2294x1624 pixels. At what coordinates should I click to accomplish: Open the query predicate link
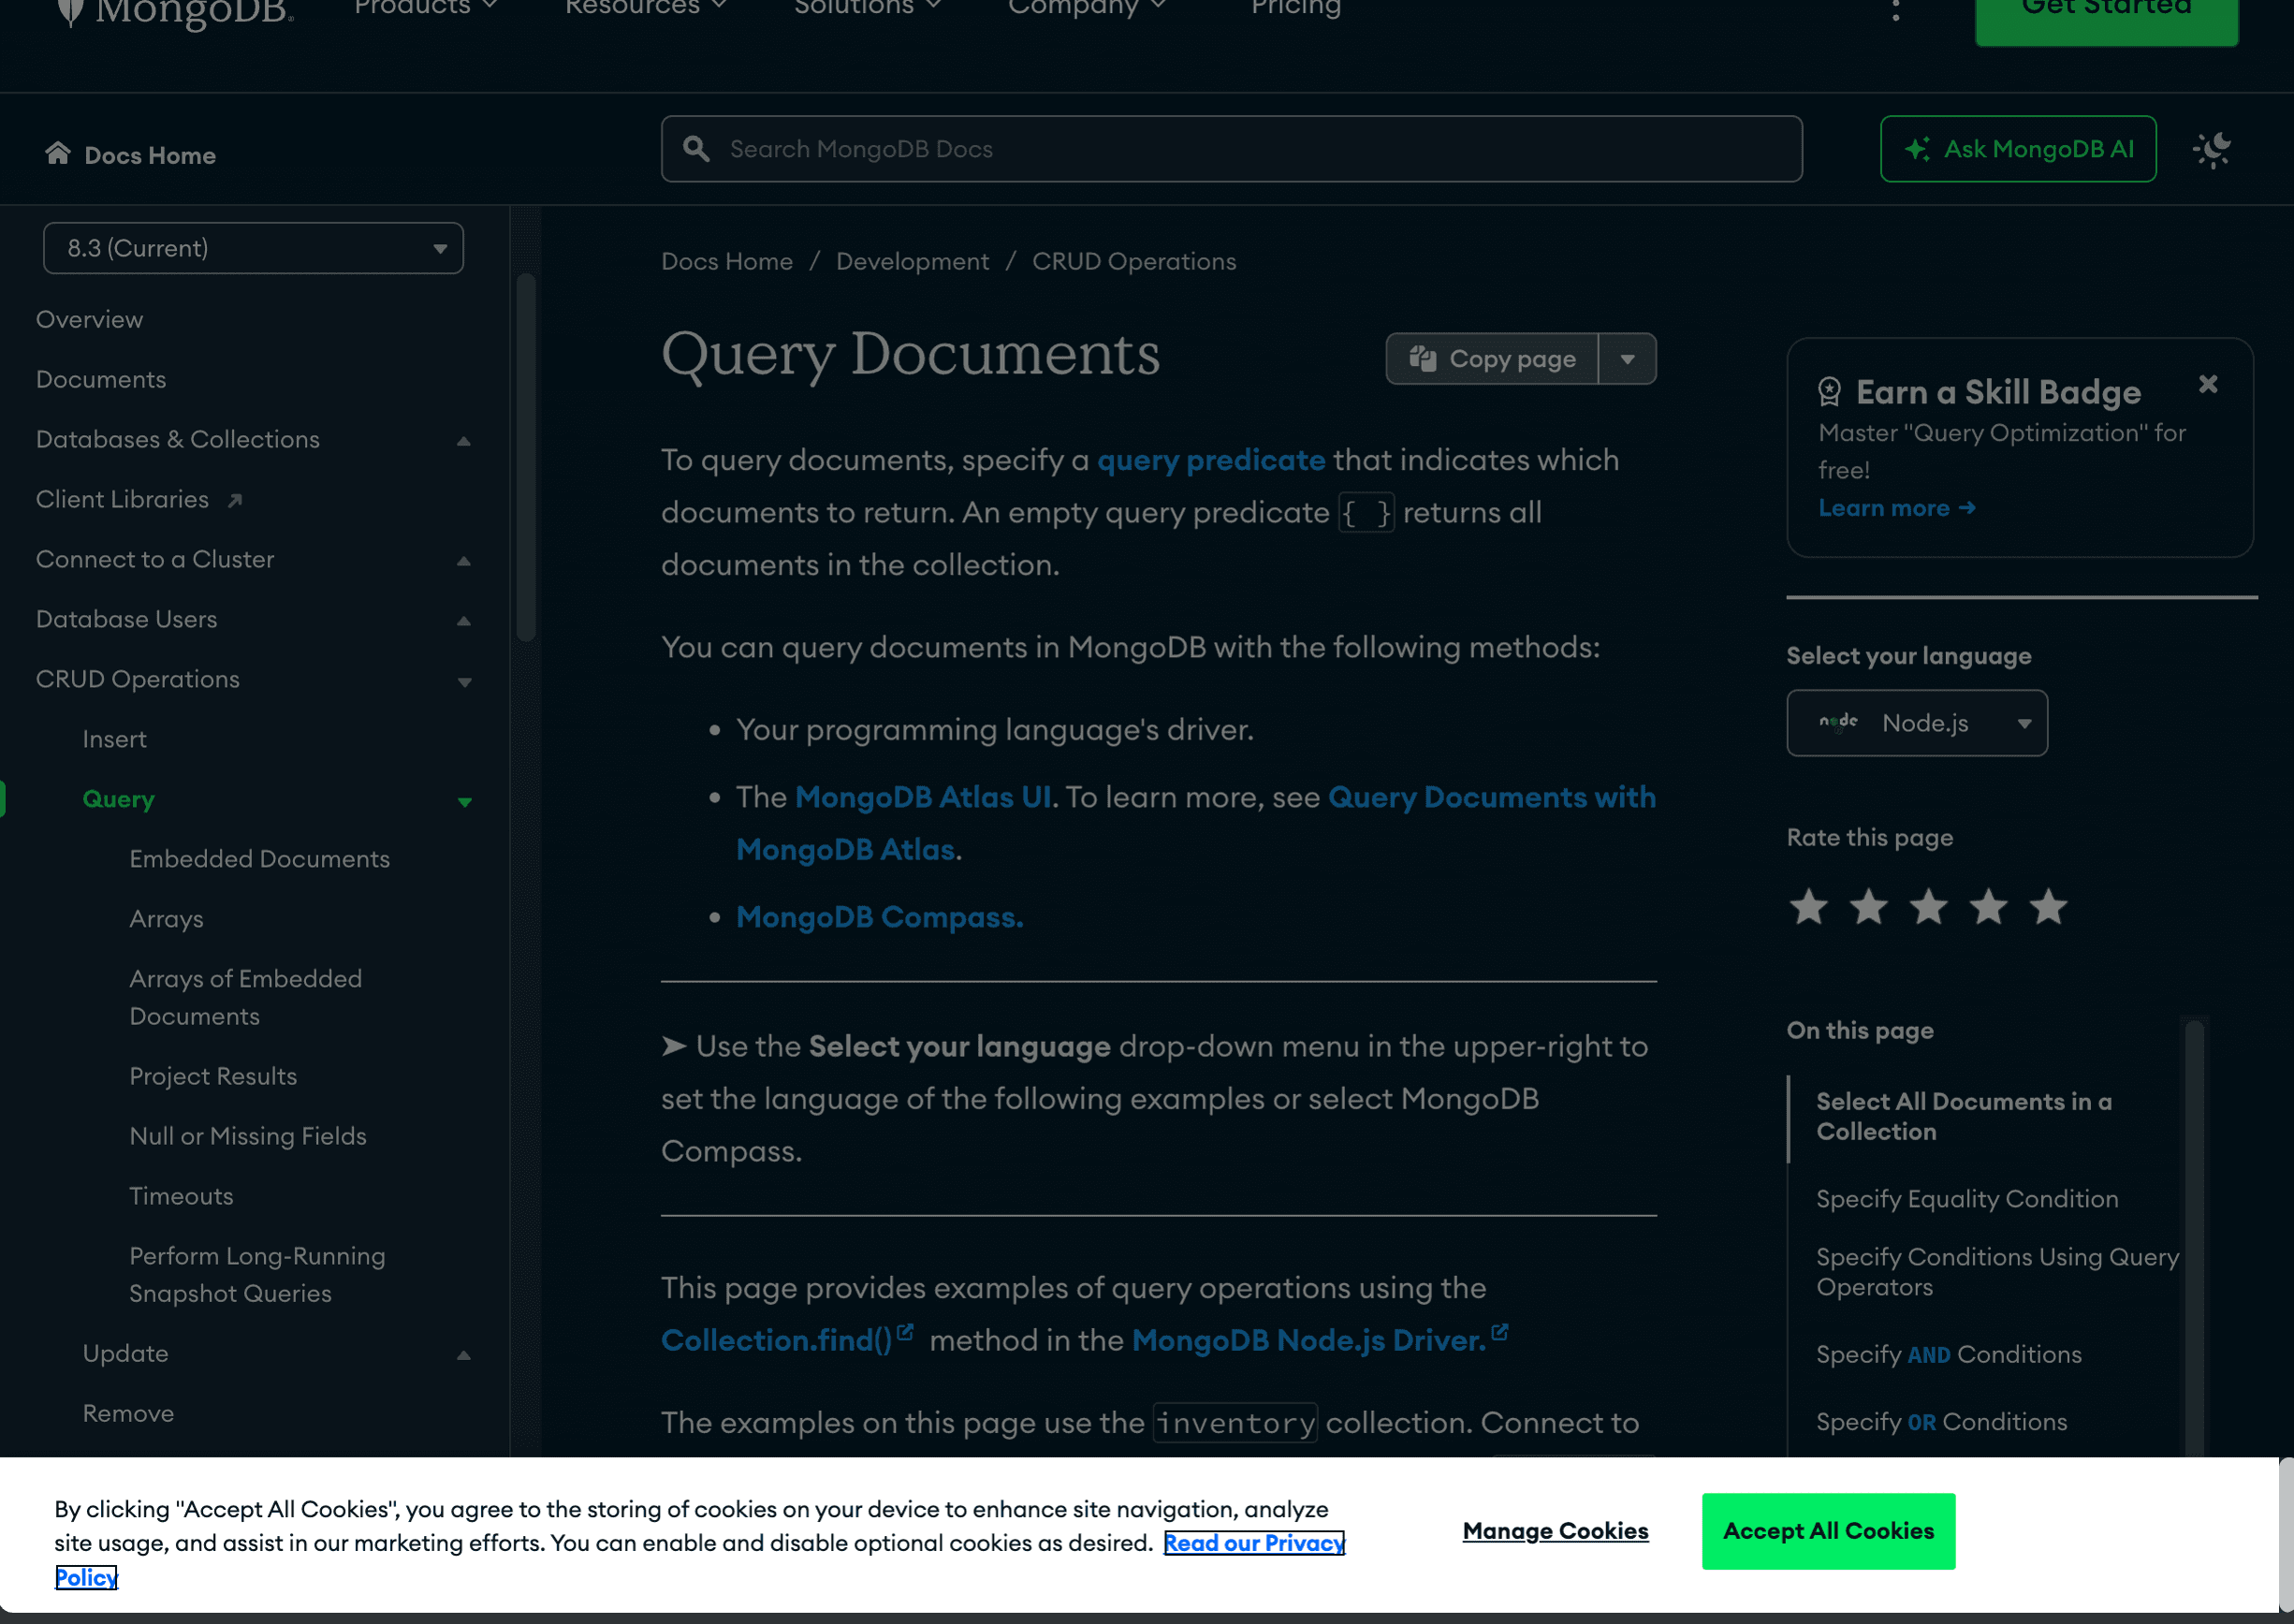point(1210,460)
